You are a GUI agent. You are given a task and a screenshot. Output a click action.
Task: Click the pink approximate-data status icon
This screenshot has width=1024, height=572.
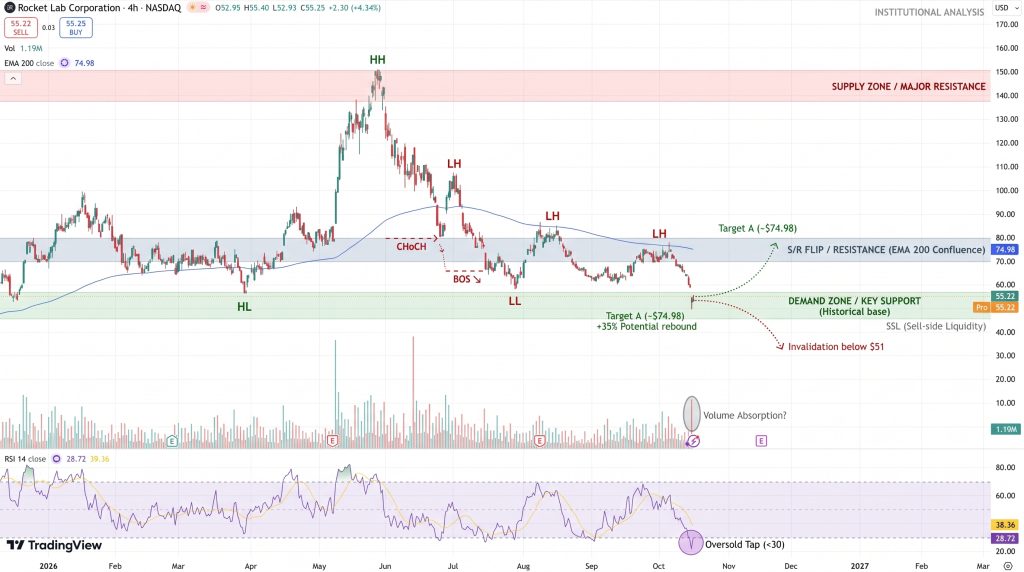click(x=203, y=8)
